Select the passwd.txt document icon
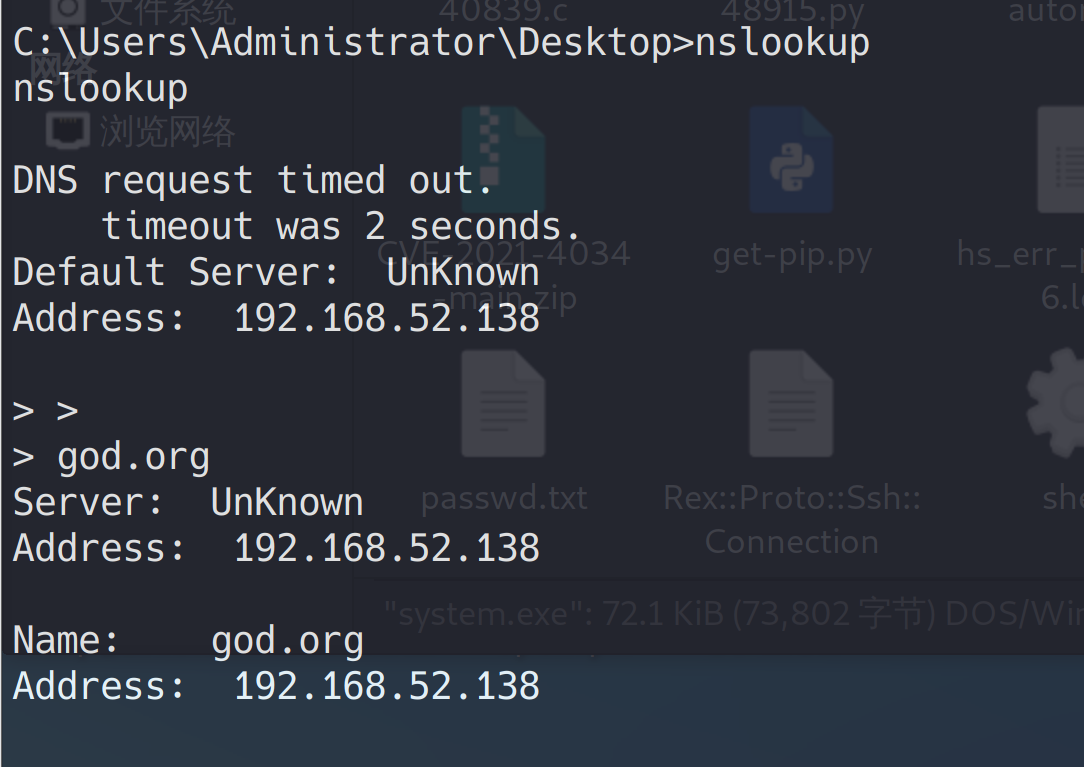Screen dimensions: 1084x767 (503, 403)
